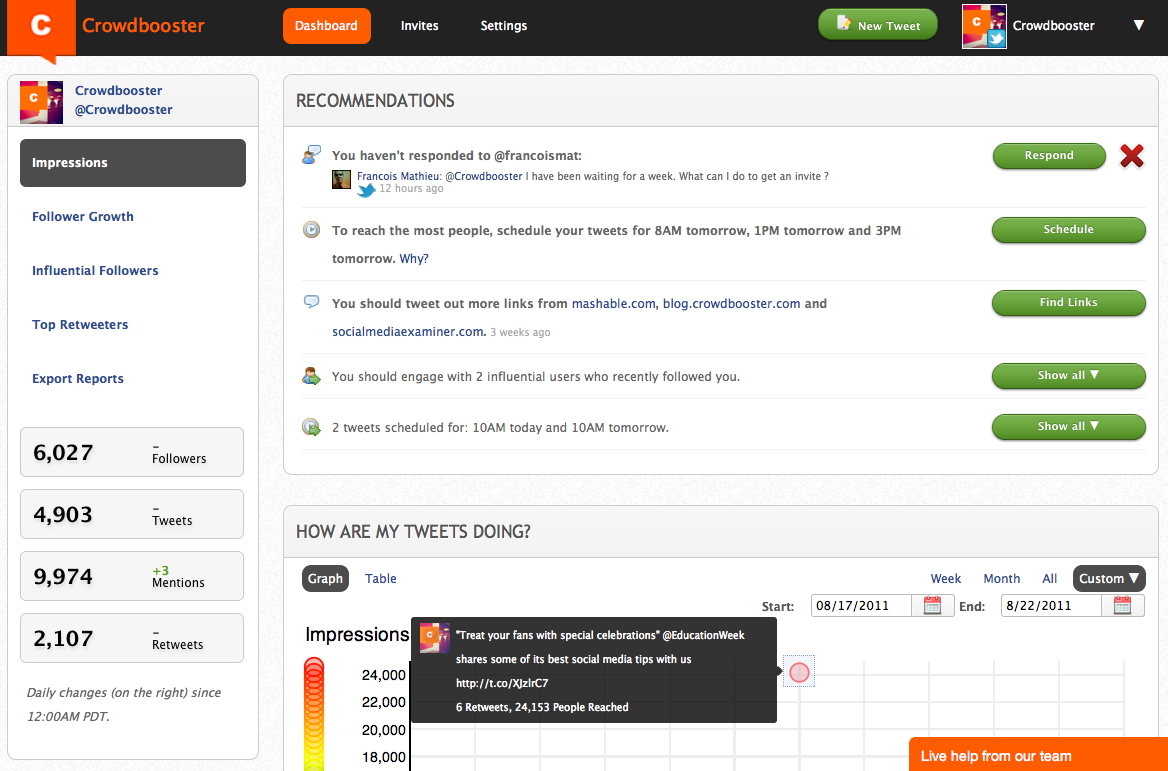Open the Settings tab

click(504, 25)
